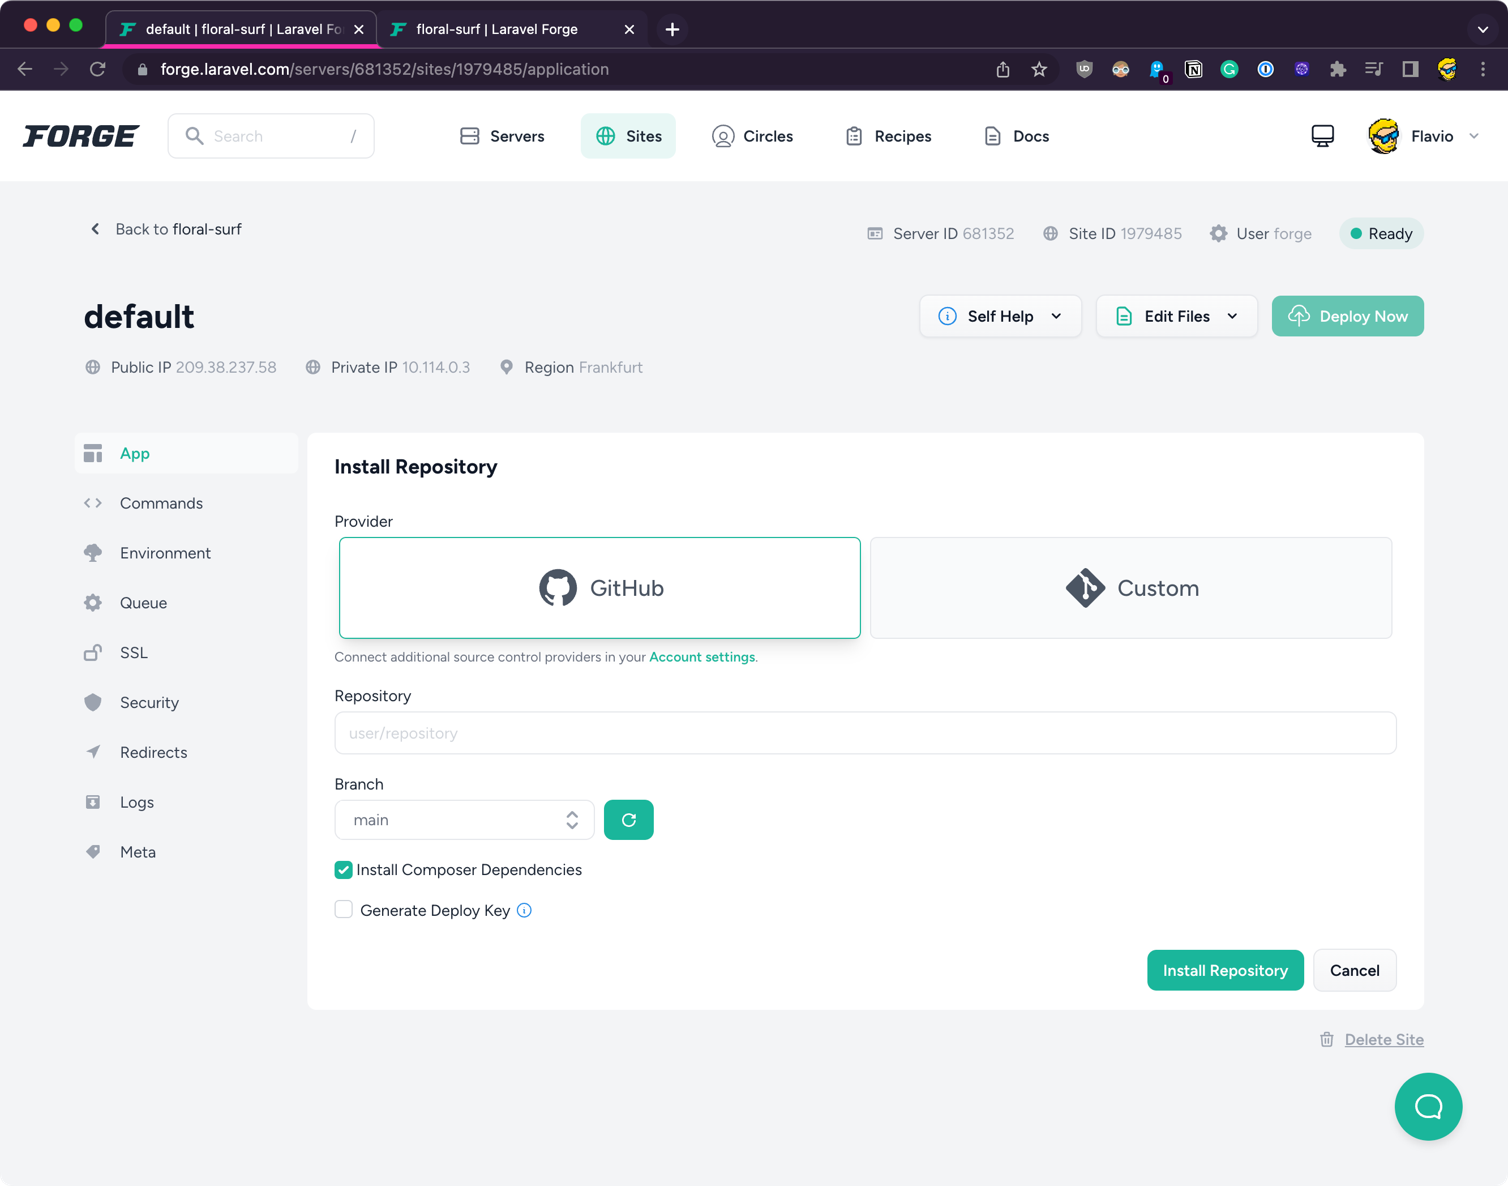This screenshot has width=1508, height=1186.
Task: Switch to the floral-surf browser tab
Action: tap(497, 29)
